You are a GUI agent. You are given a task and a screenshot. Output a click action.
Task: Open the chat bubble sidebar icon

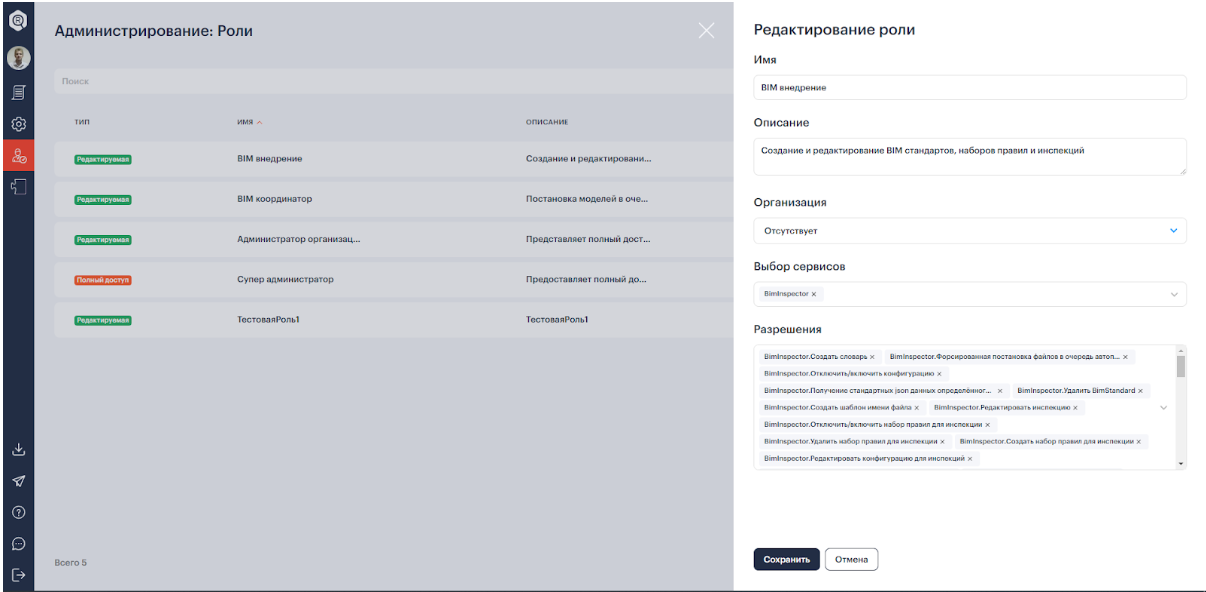click(x=18, y=544)
